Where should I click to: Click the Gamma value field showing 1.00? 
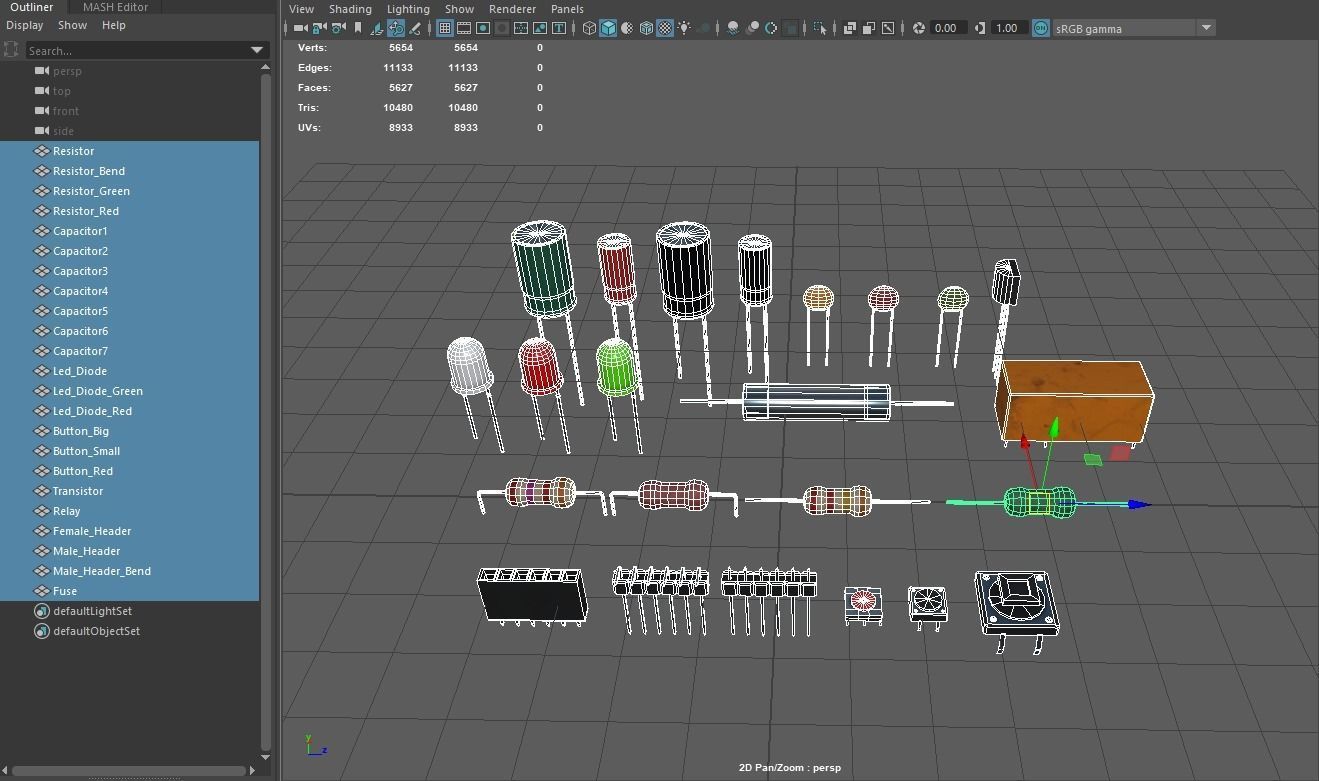click(x=1008, y=28)
